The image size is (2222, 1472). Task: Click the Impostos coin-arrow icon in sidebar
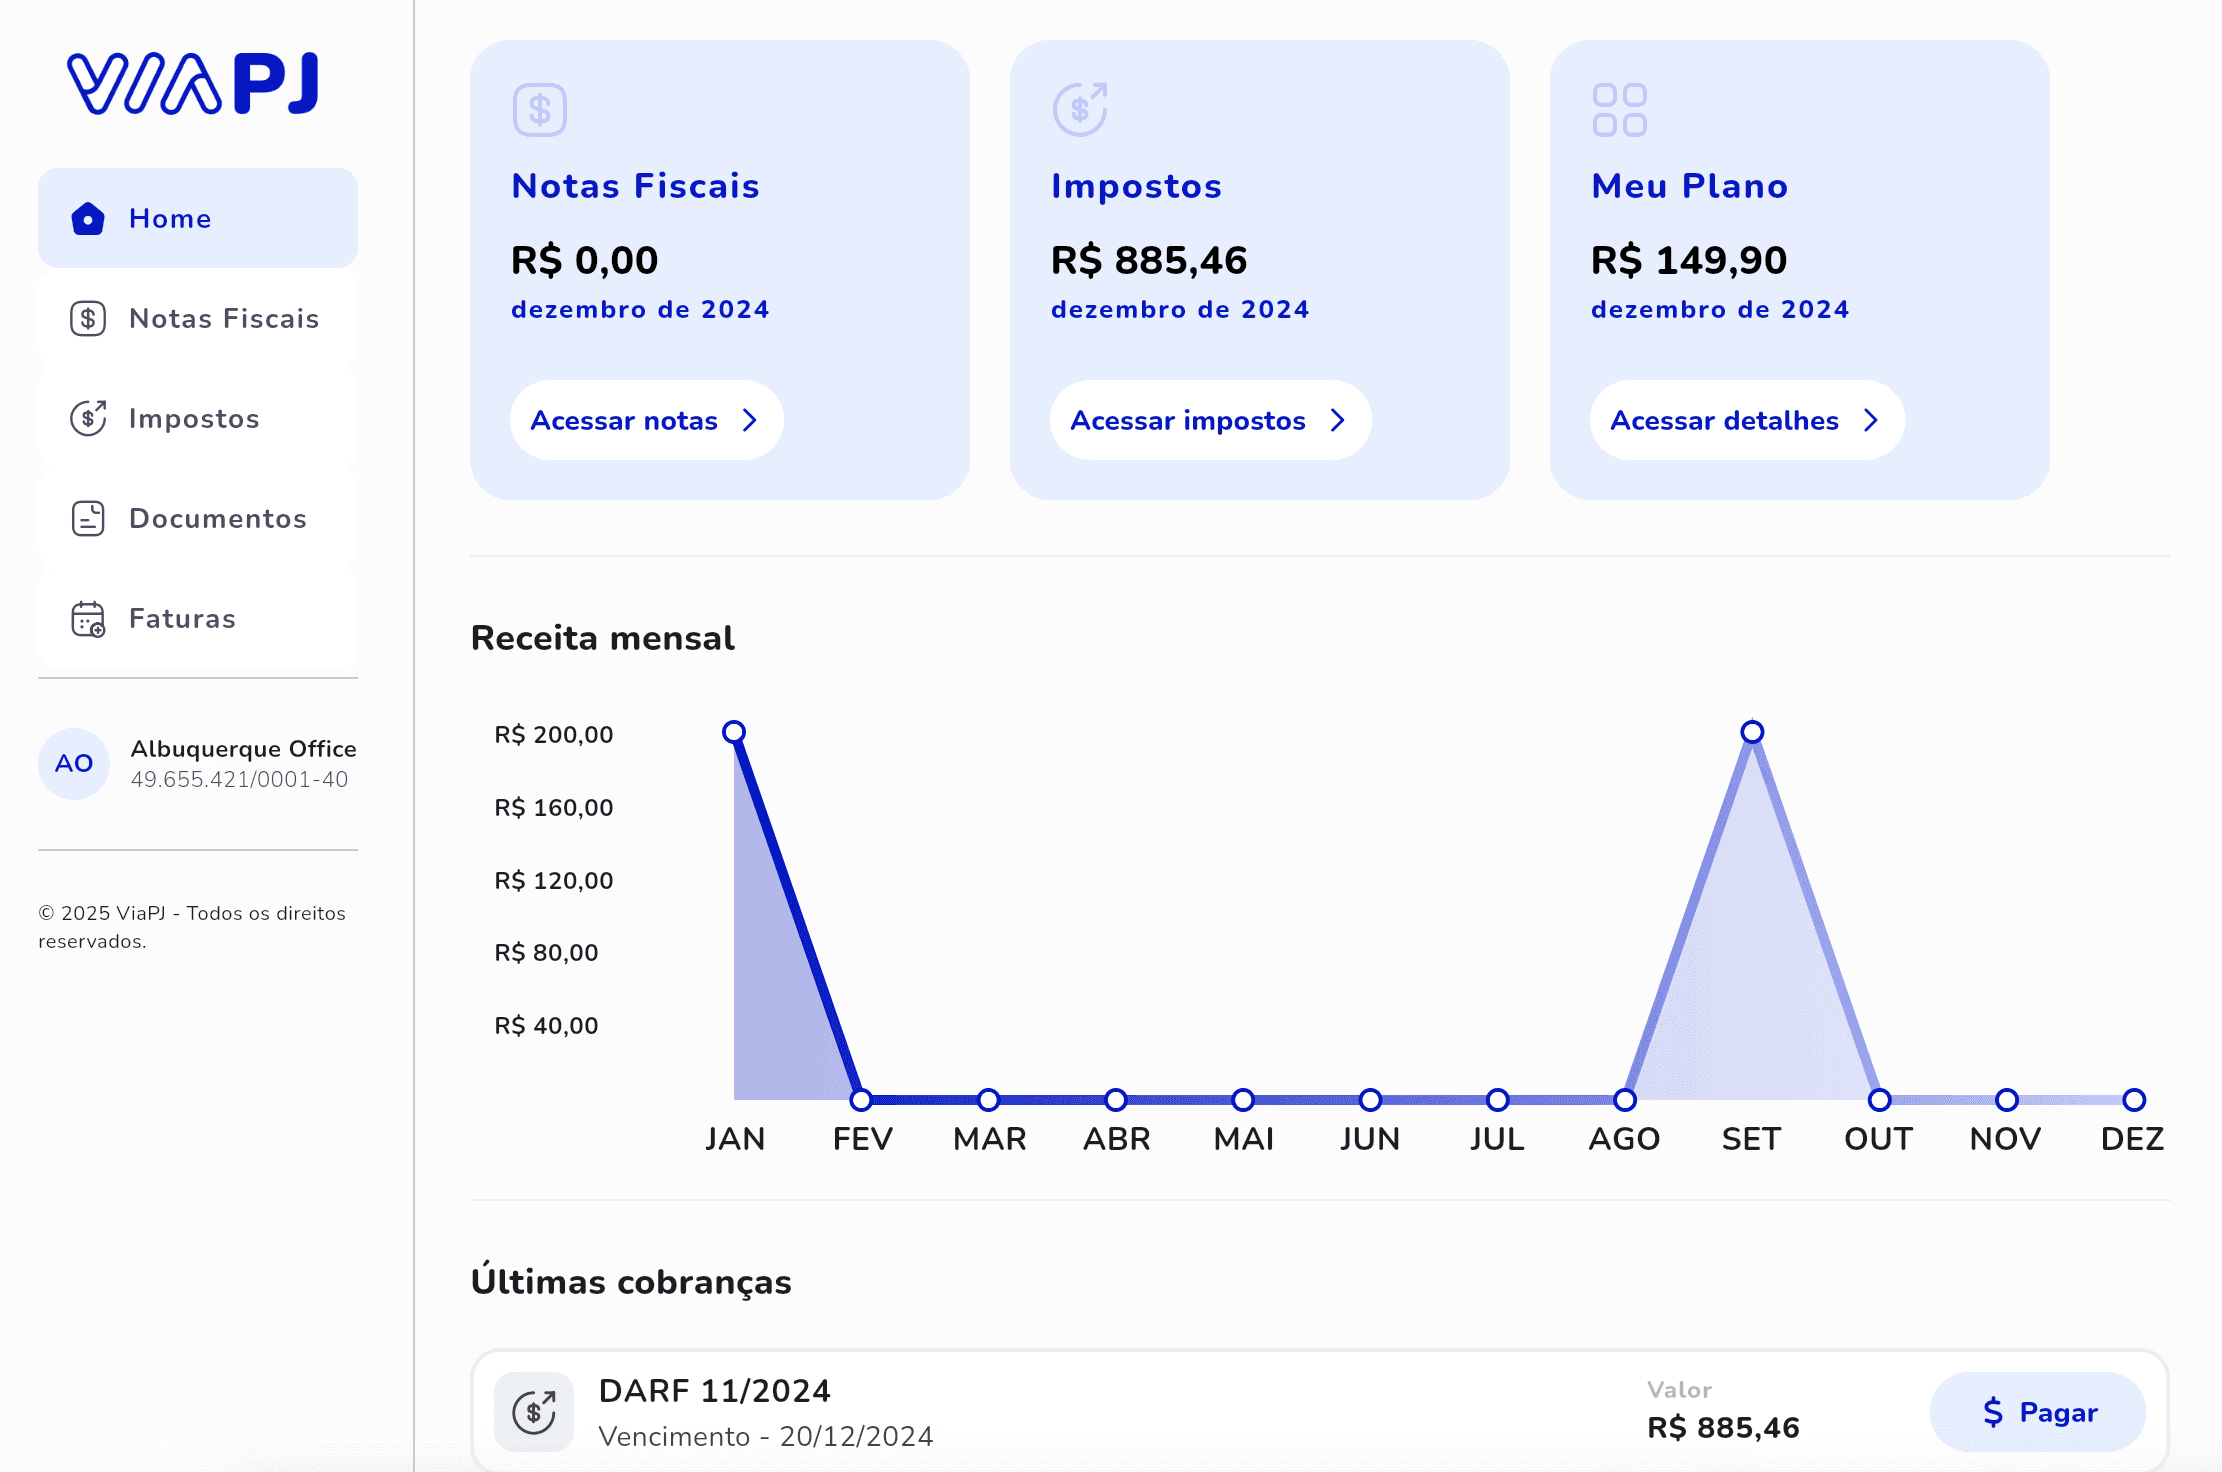[x=88, y=418]
